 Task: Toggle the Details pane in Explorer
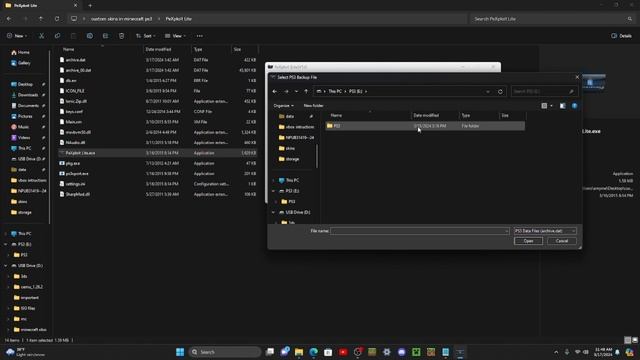pyautogui.click(x=621, y=36)
